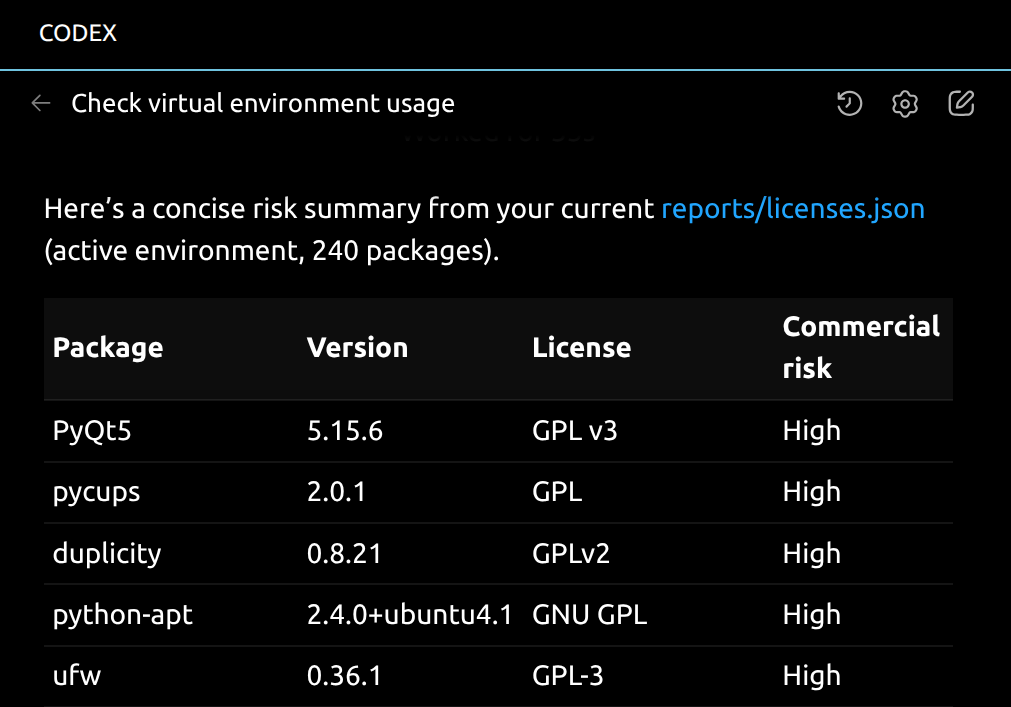1011x707 pixels.
Task: Open the reports/licenses.json link
Action: click(793, 209)
